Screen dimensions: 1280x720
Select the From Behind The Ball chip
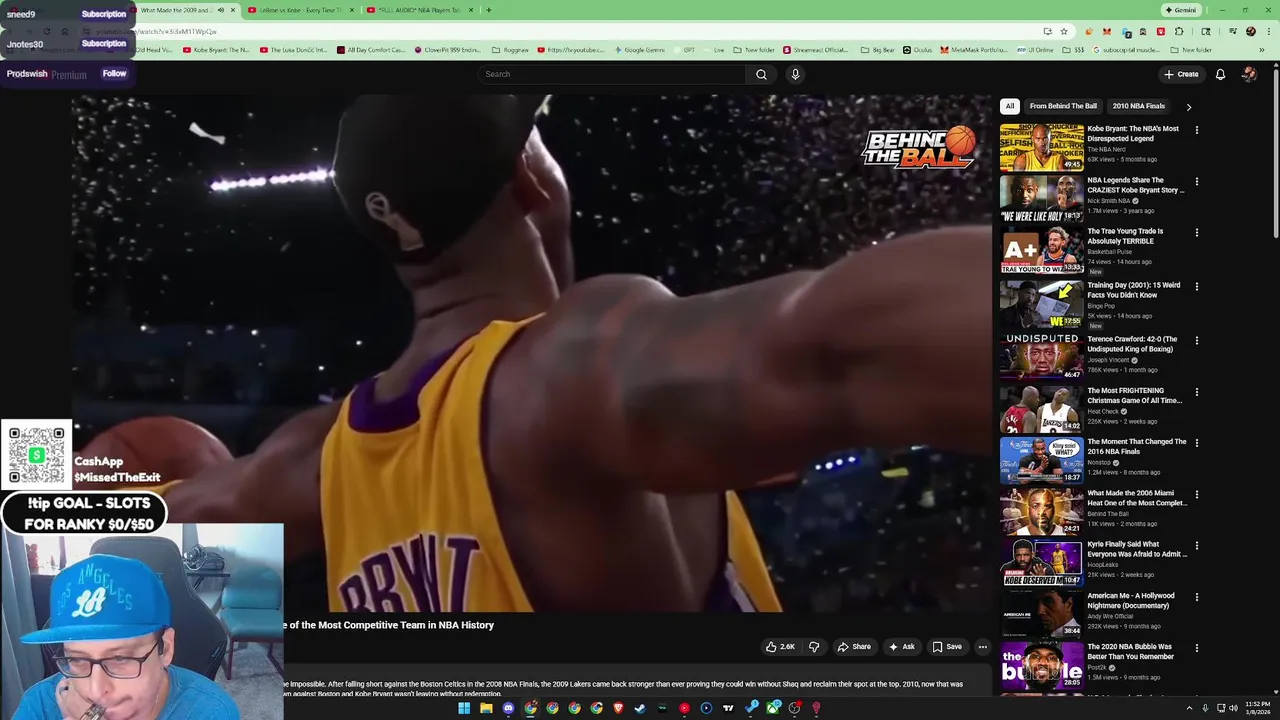(1063, 106)
